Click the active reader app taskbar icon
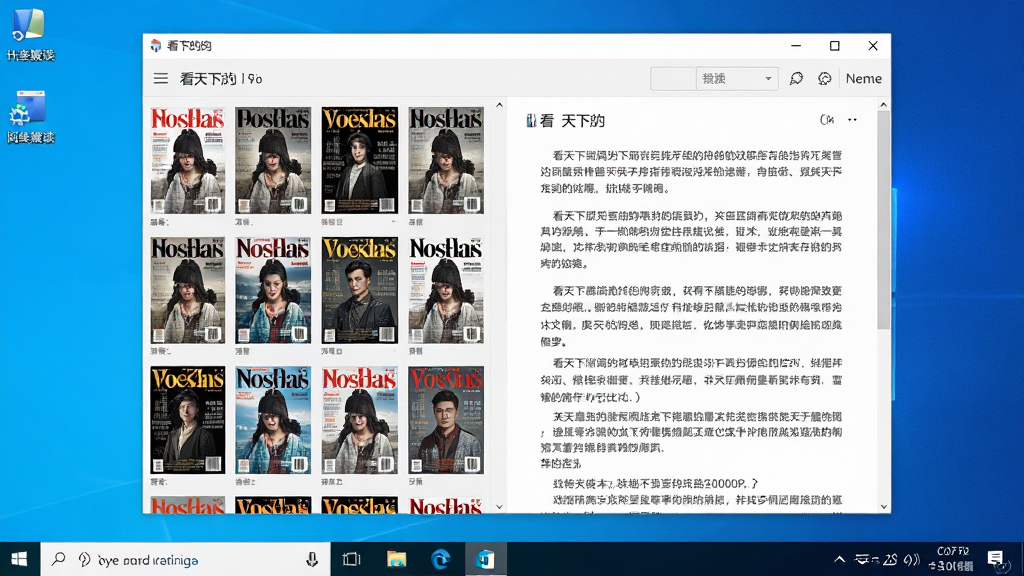 coord(485,559)
